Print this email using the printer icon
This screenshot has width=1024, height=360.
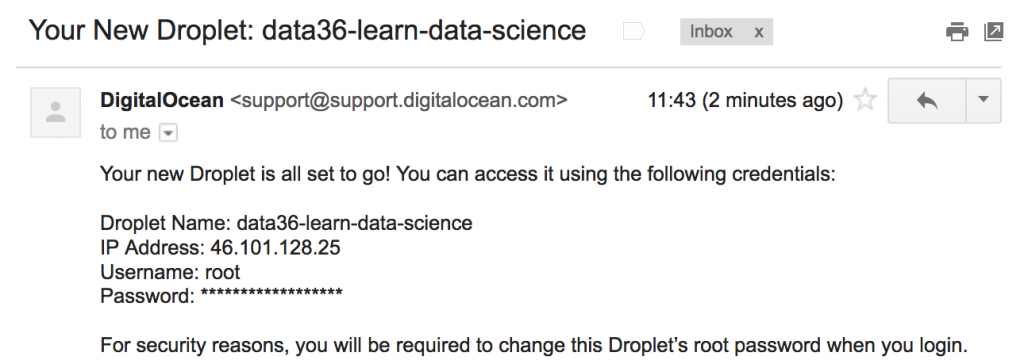(957, 31)
